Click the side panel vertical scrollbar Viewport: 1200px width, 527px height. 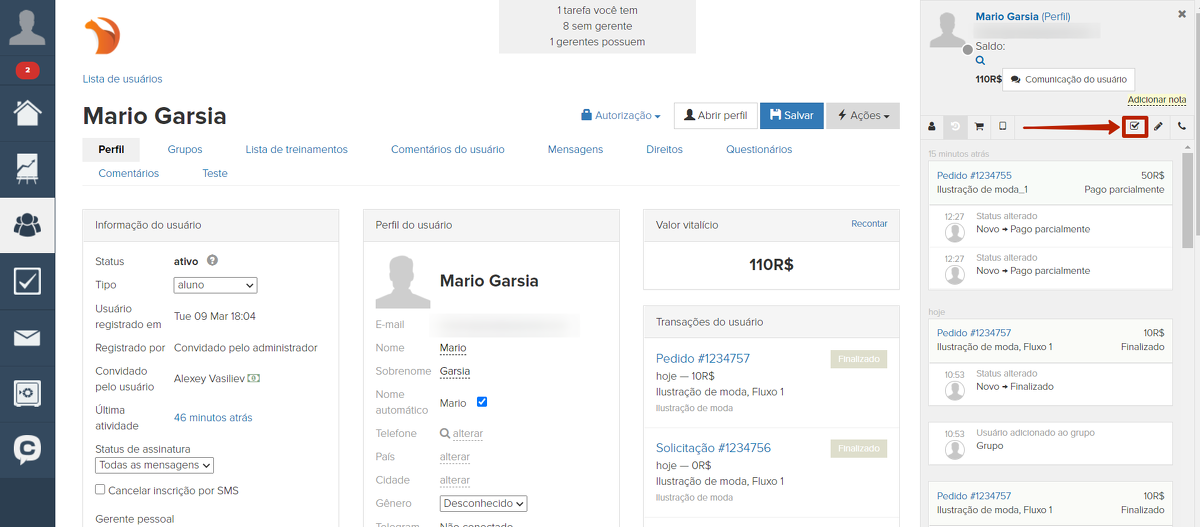[1187, 200]
